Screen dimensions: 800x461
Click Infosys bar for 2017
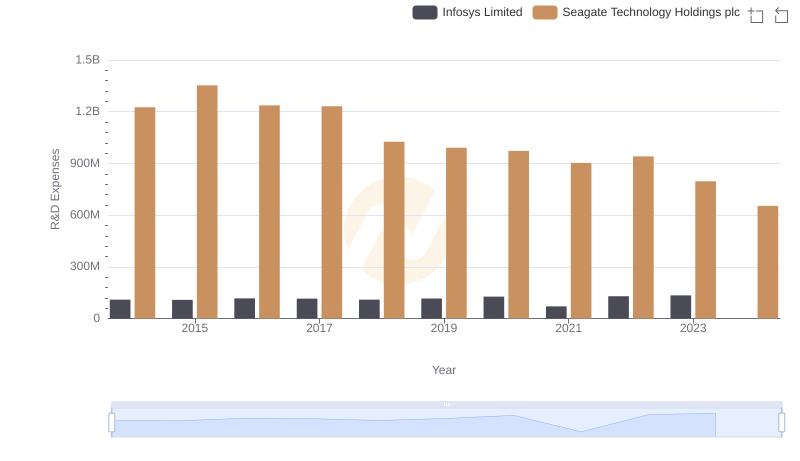[x=307, y=309]
